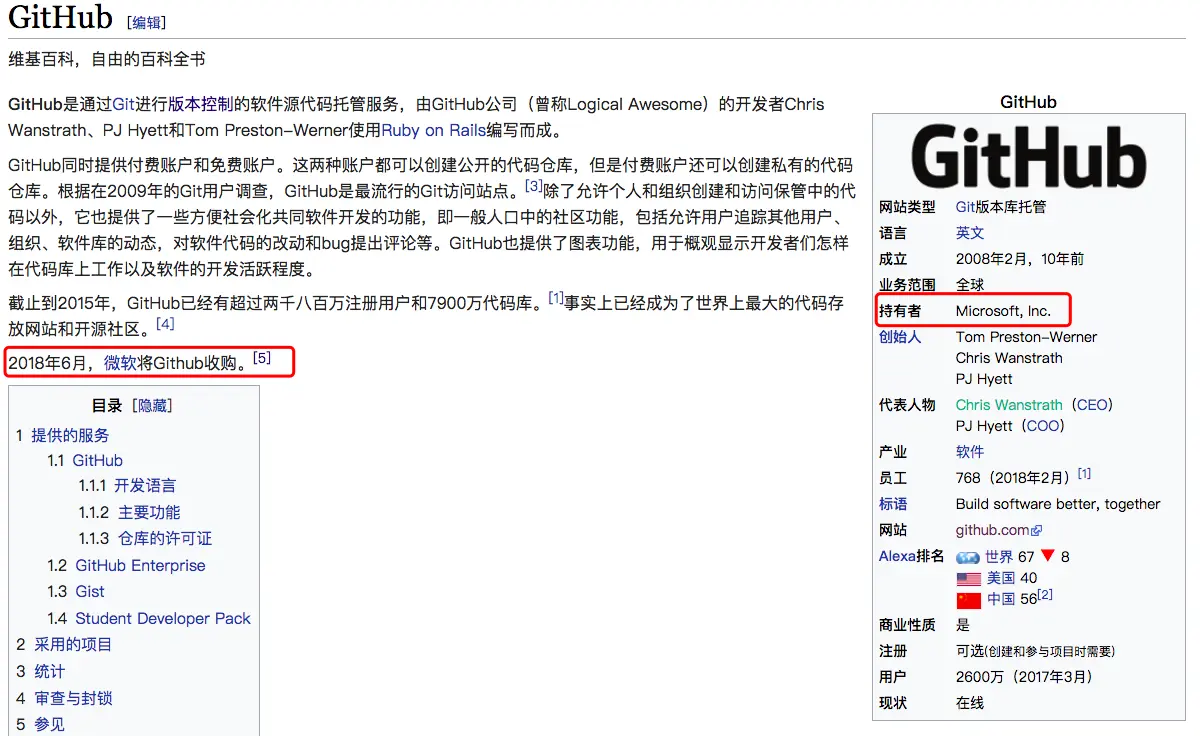1200x736 pixels.
Task: Click the China flag icon beside 中国 56
Action: pyautogui.click(x=967, y=600)
